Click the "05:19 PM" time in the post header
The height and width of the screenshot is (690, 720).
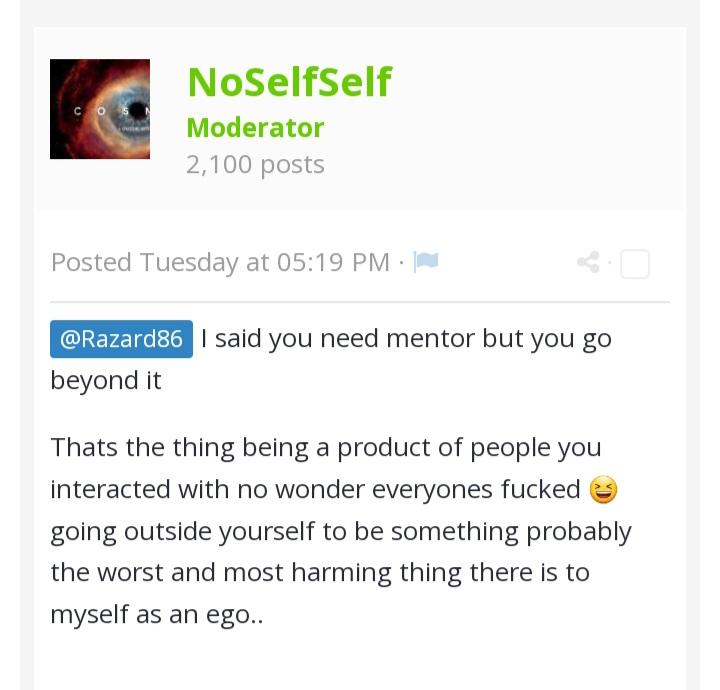pyautogui.click(x=333, y=263)
